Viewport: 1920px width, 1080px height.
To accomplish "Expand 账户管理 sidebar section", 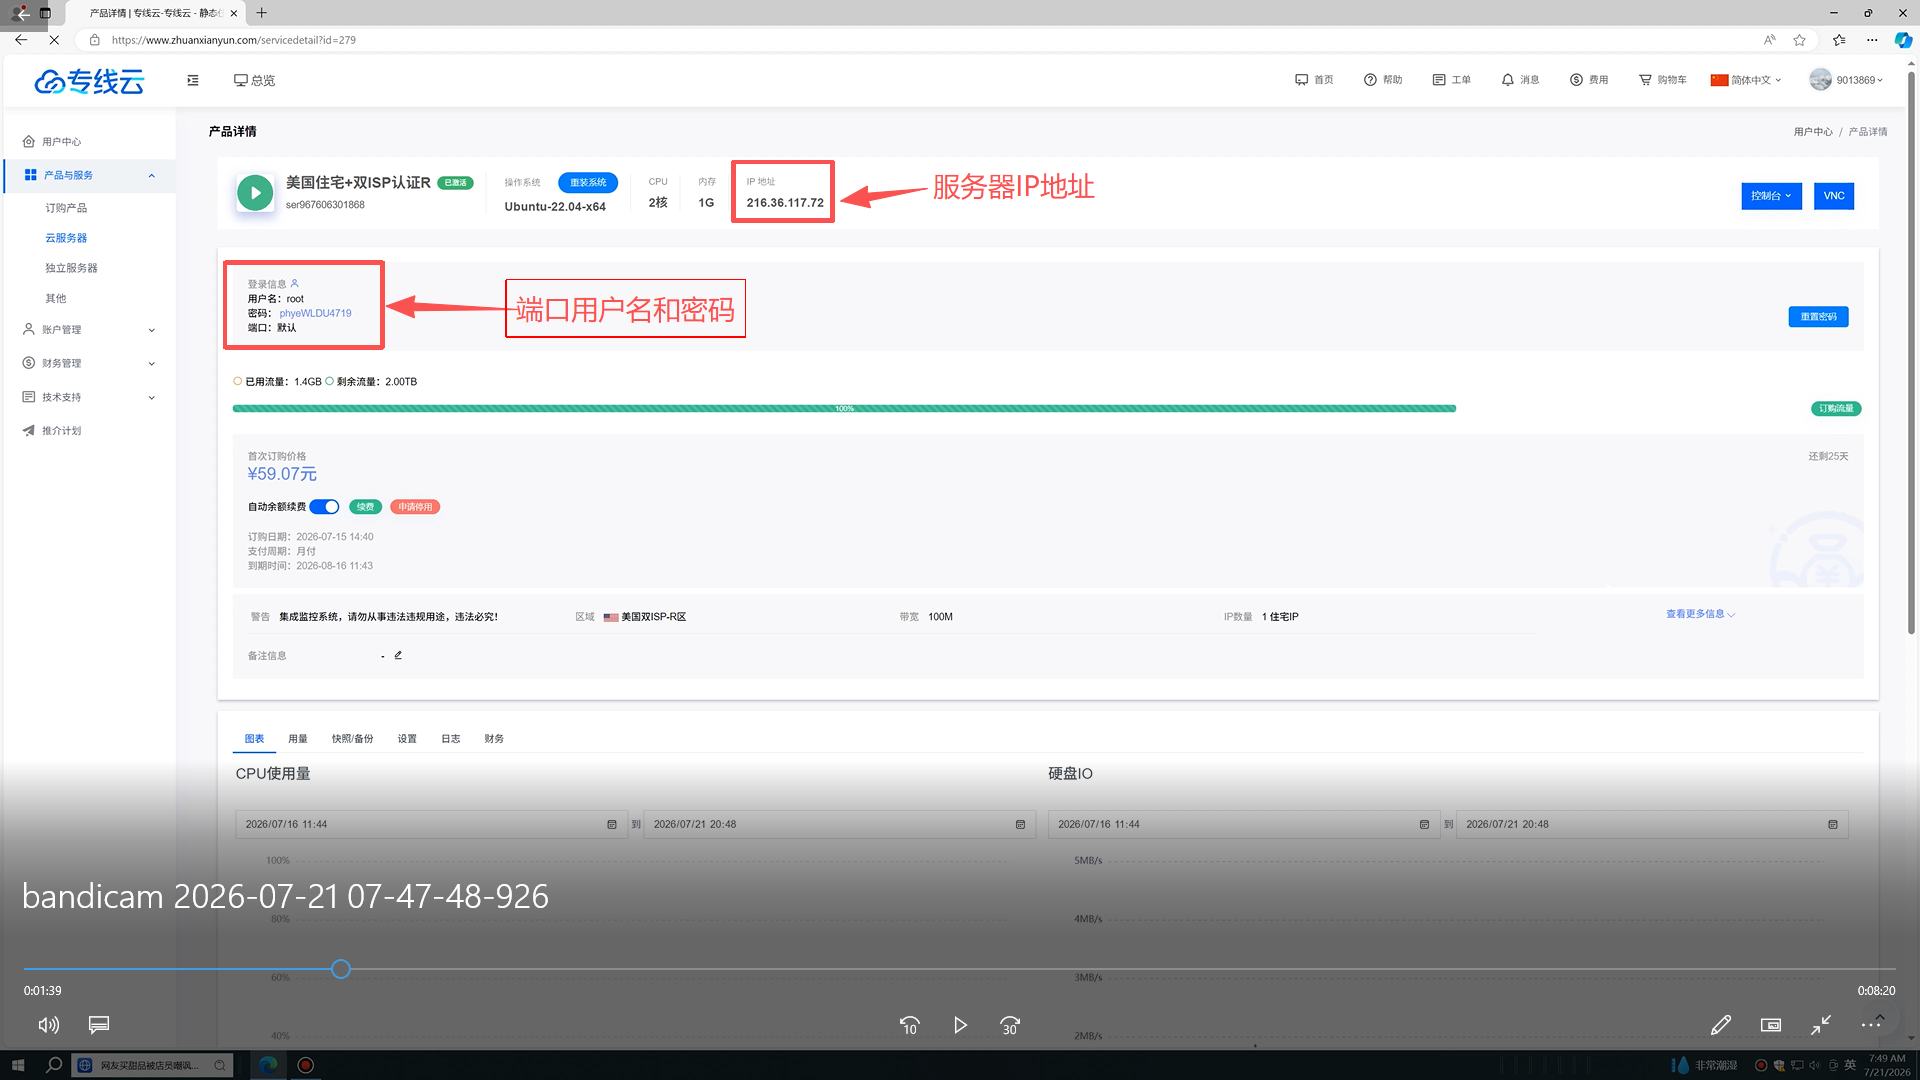I will pyautogui.click(x=88, y=329).
